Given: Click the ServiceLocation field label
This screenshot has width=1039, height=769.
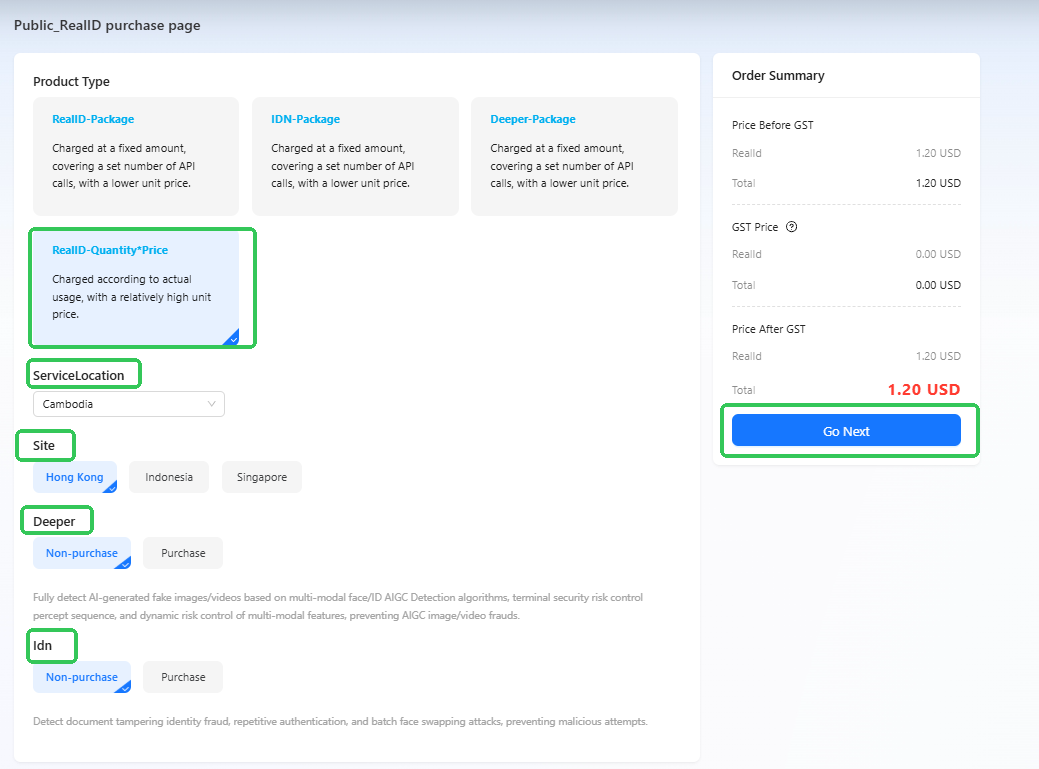Looking at the screenshot, I should [79, 376].
